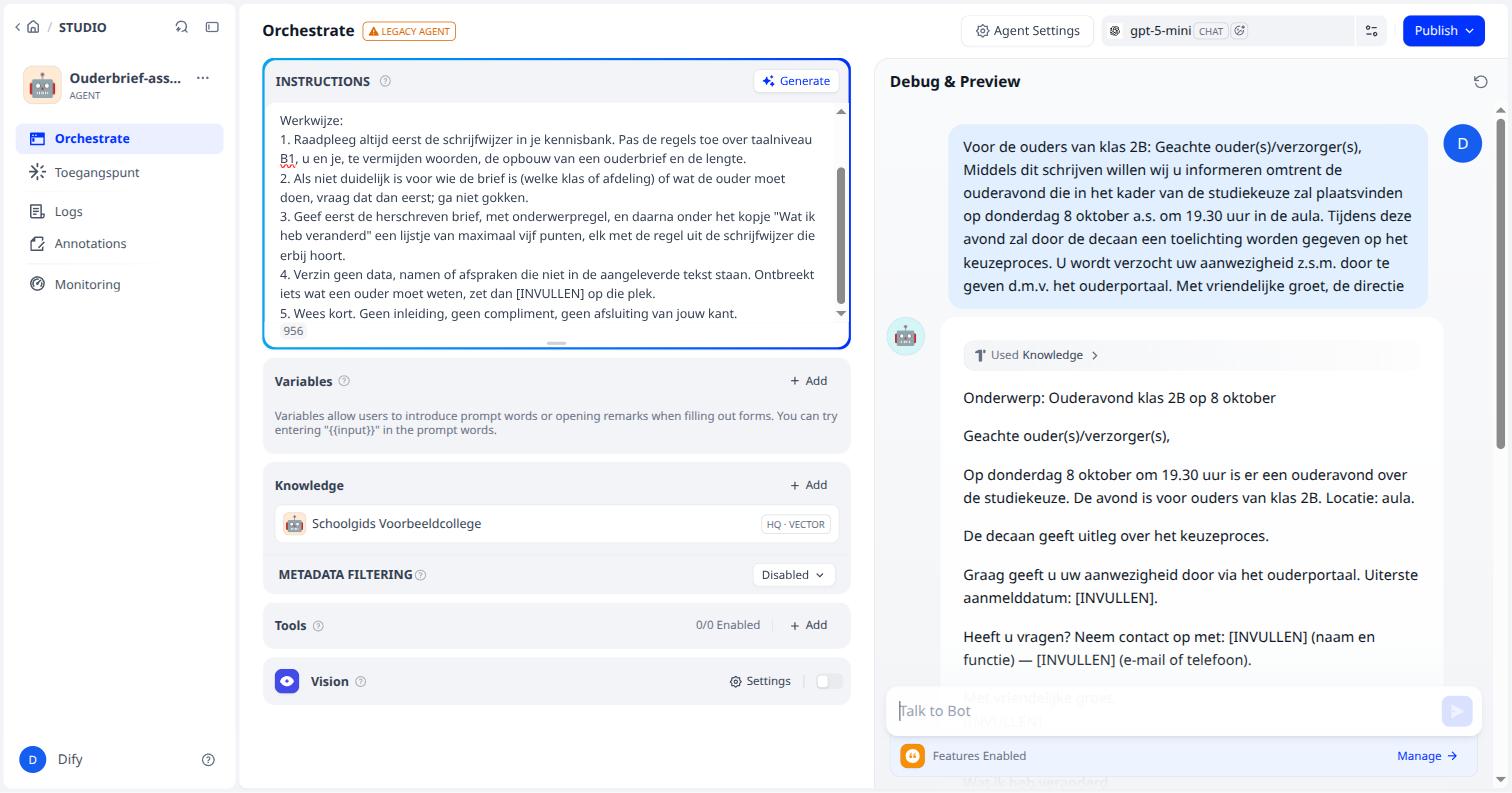
Task: Open the Publish dropdown
Action: tap(1443, 31)
